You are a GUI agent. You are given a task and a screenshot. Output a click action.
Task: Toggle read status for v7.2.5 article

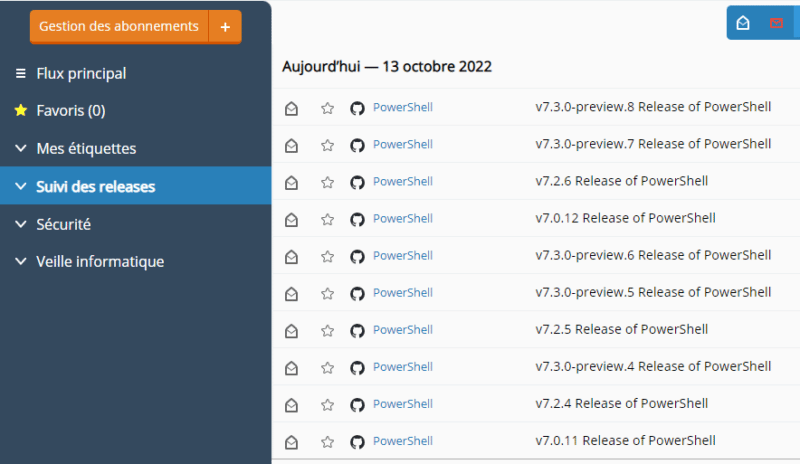click(x=291, y=331)
